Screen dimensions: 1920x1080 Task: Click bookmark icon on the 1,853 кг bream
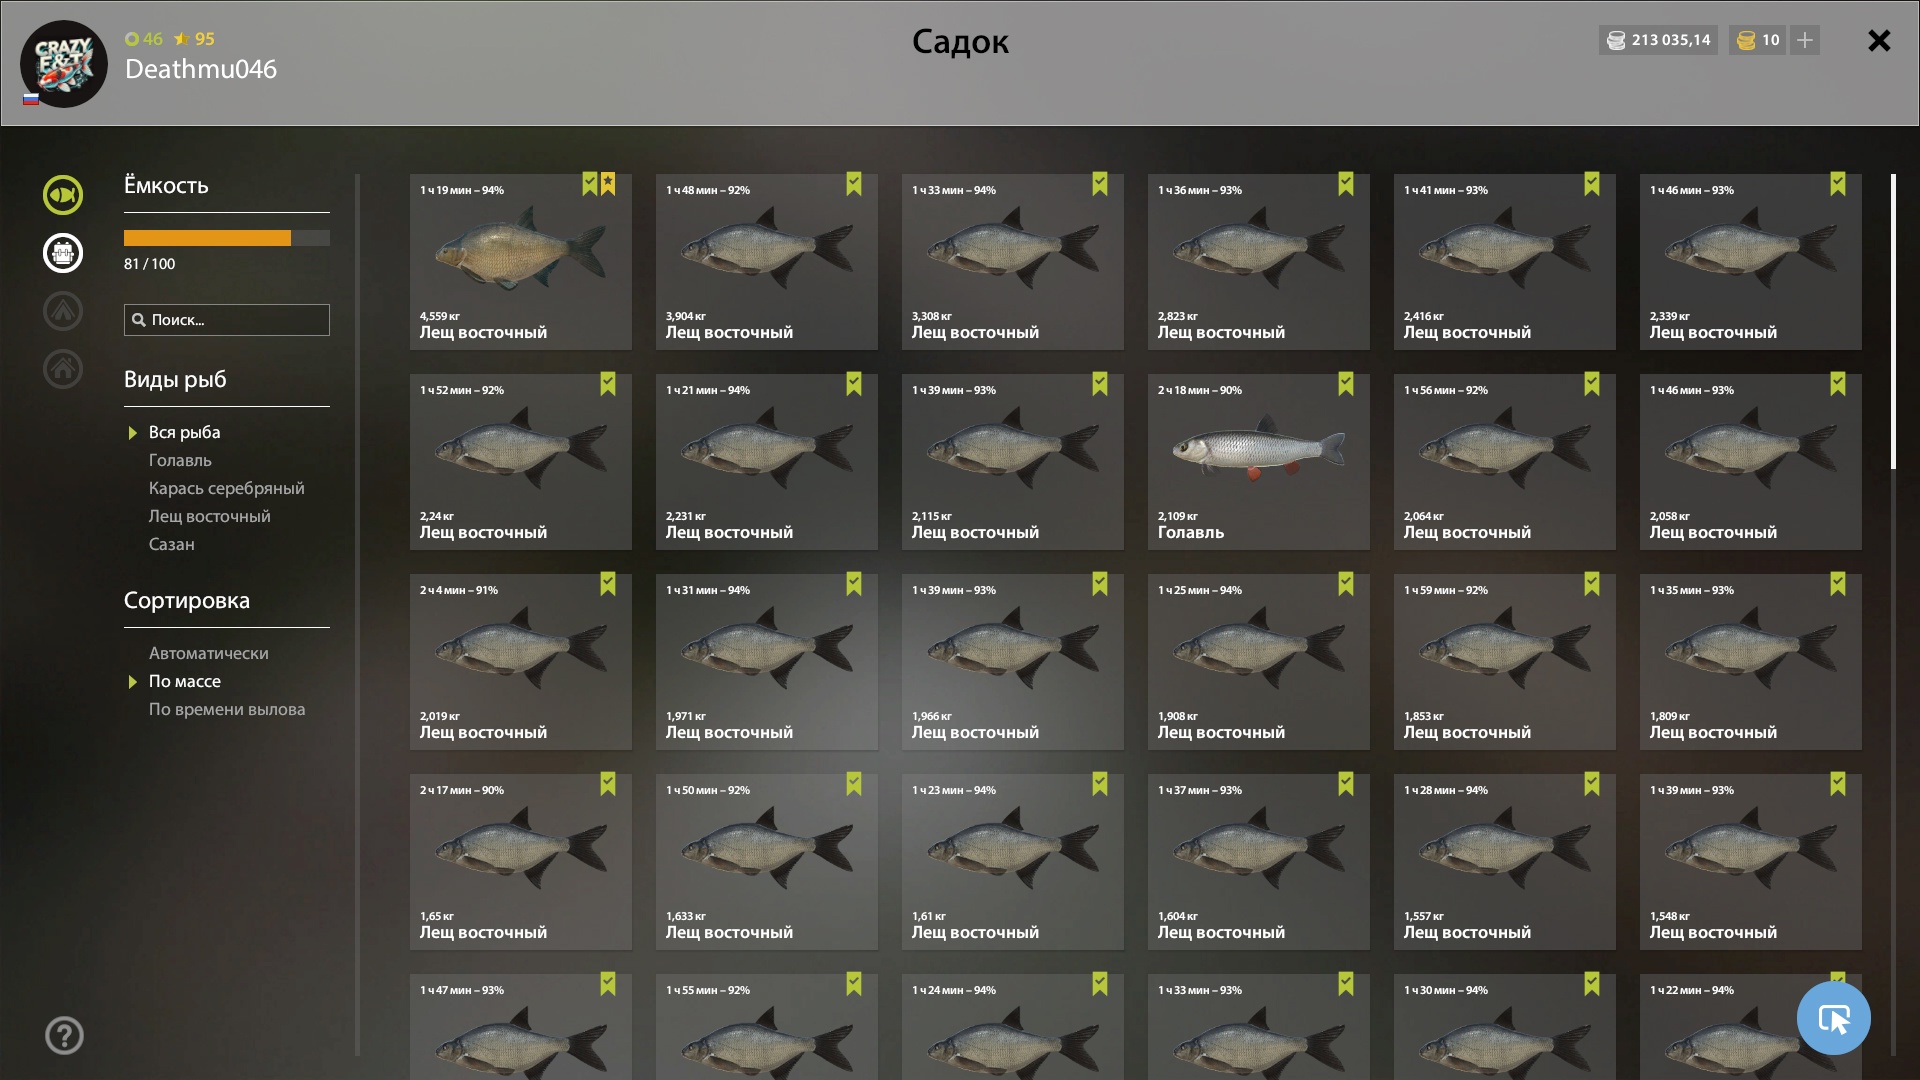click(x=1592, y=584)
